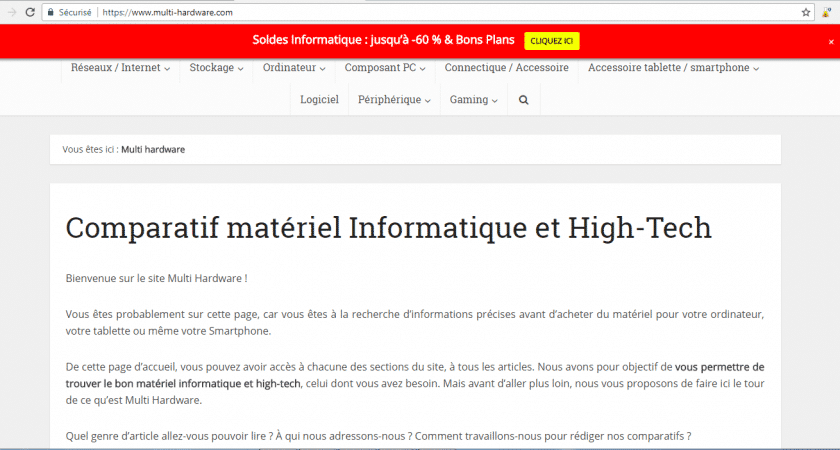Click the browser forward arrow
The width and height of the screenshot is (840, 450).
tap(12, 12)
